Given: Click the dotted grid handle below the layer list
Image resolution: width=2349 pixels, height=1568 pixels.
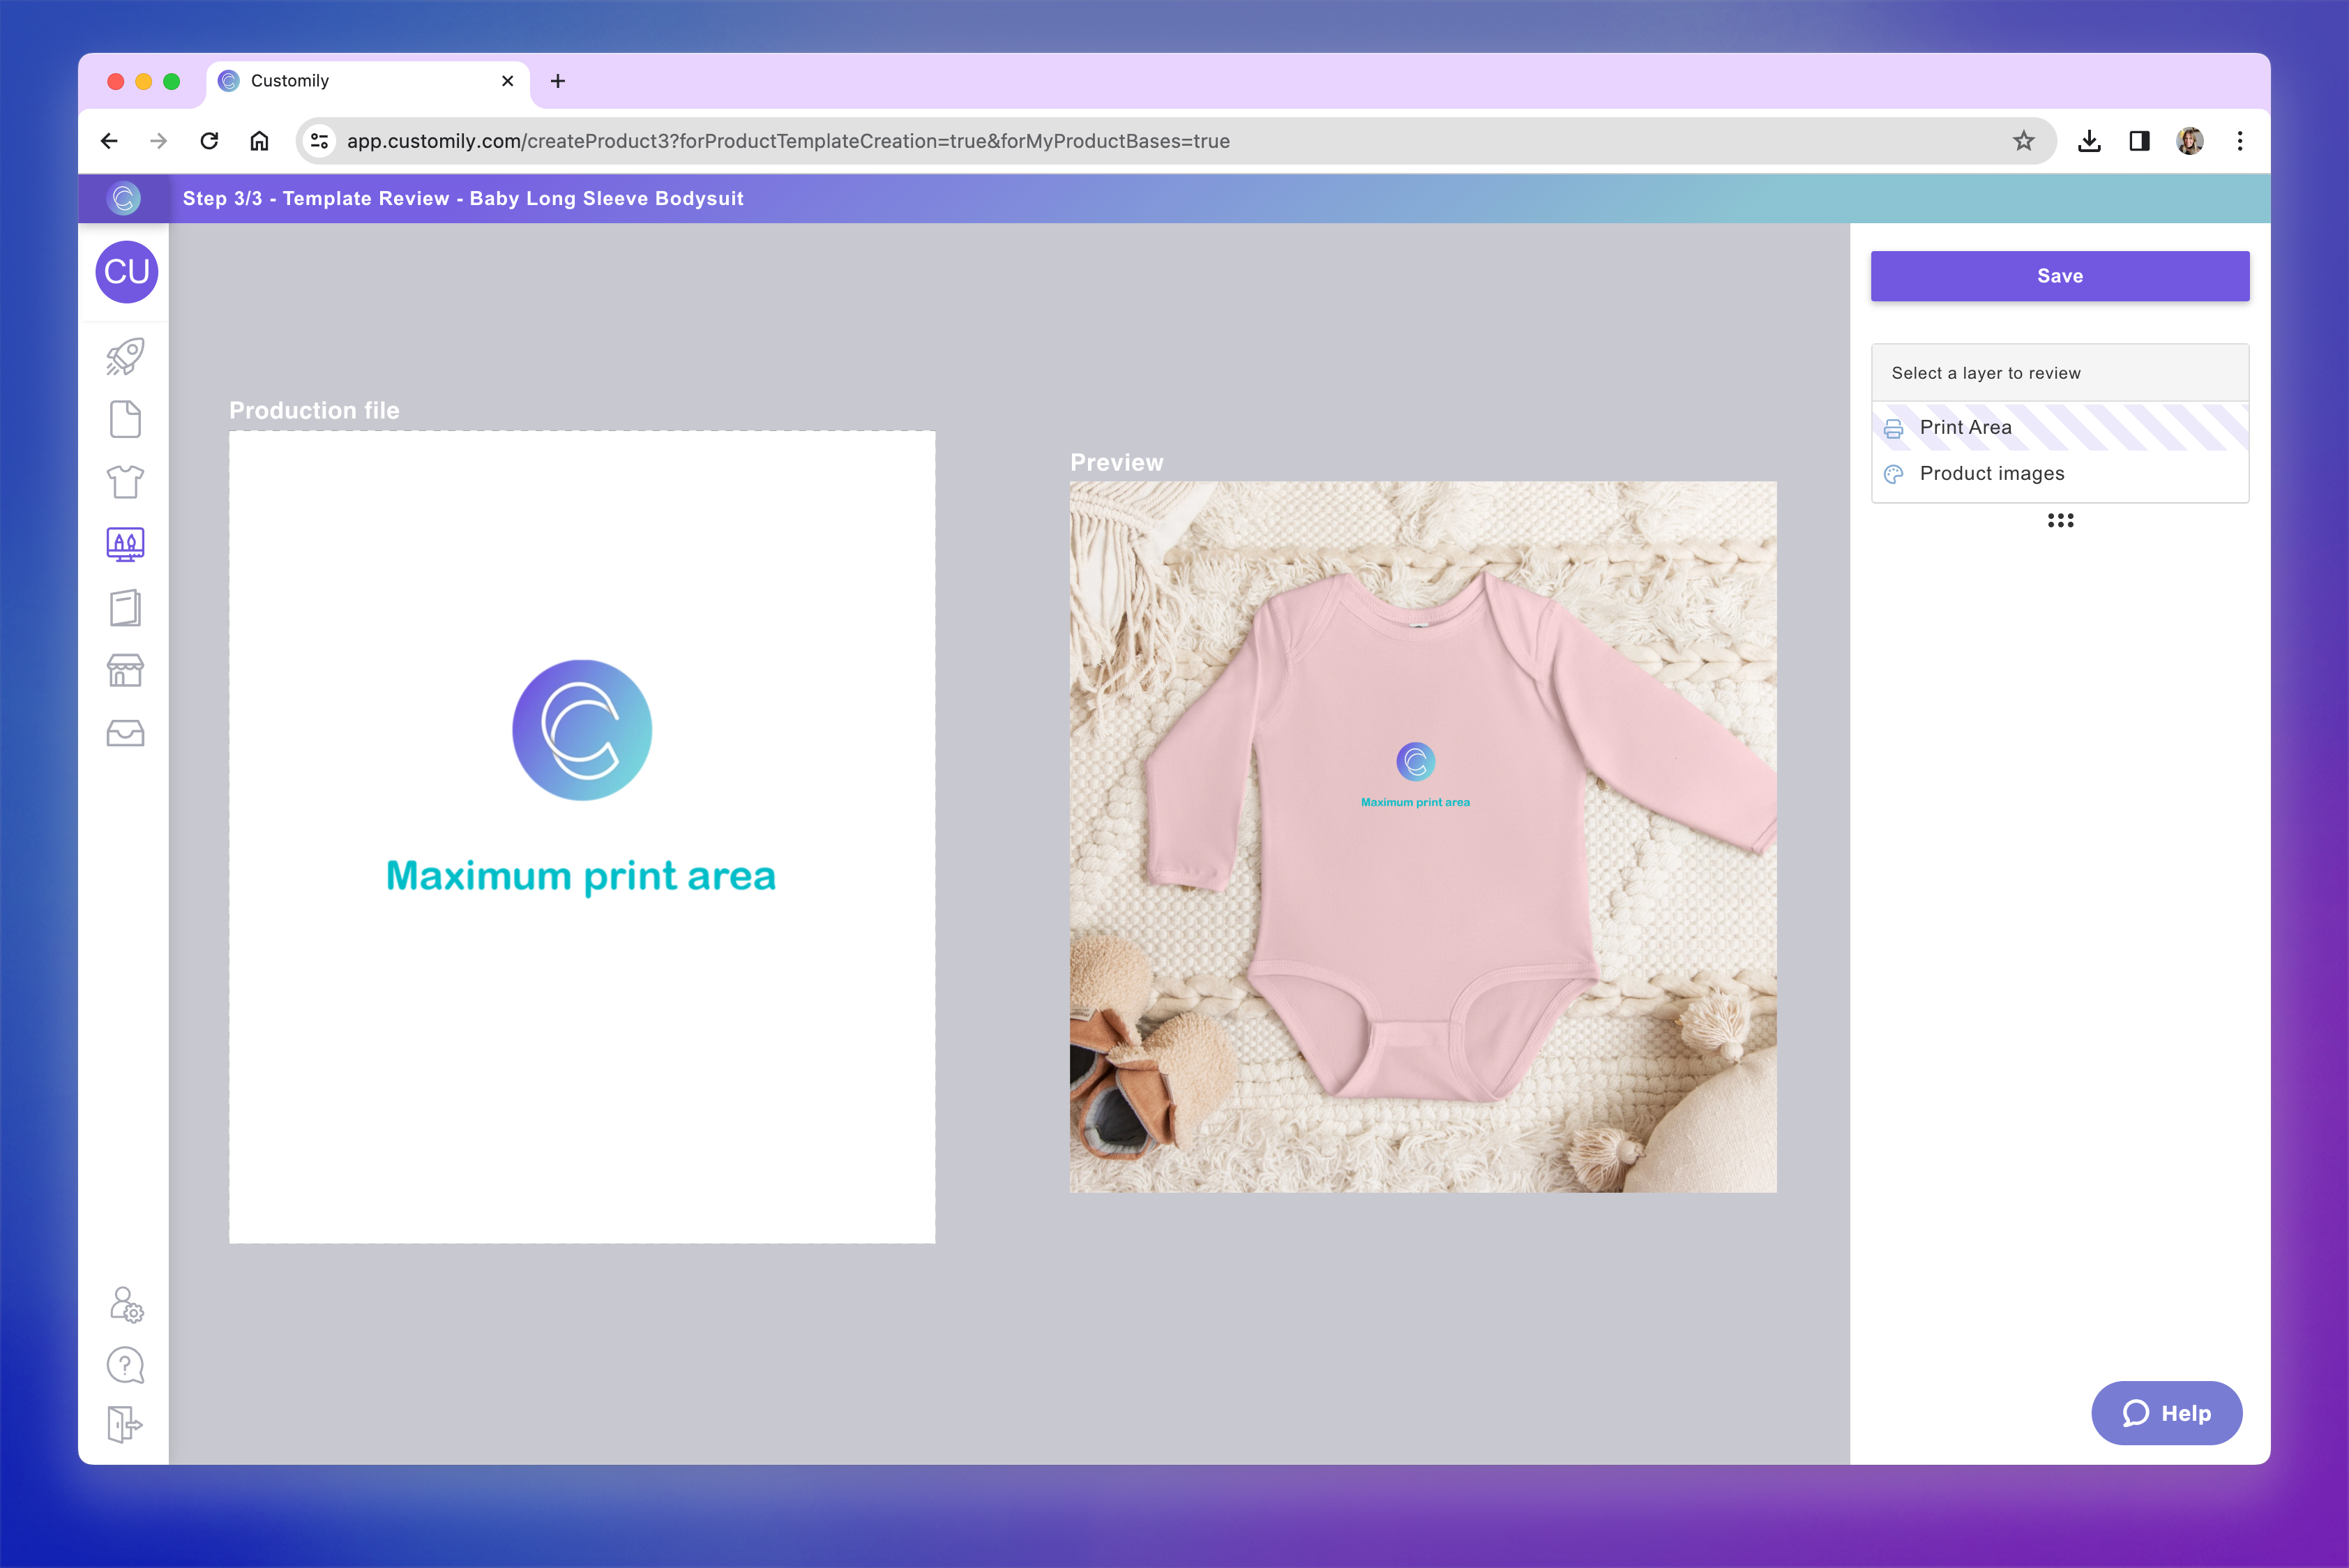Looking at the screenshot, I should (2060, 519).
